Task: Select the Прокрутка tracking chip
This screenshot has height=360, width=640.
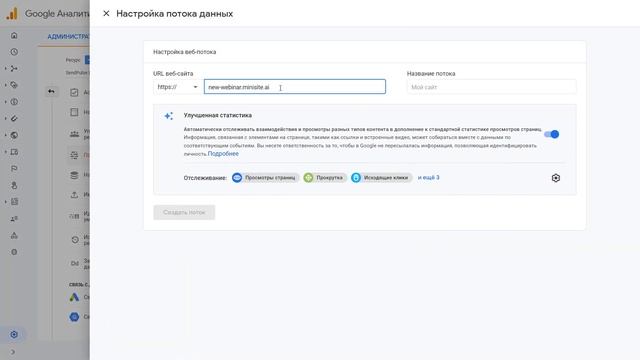Action: pos(325,178)
